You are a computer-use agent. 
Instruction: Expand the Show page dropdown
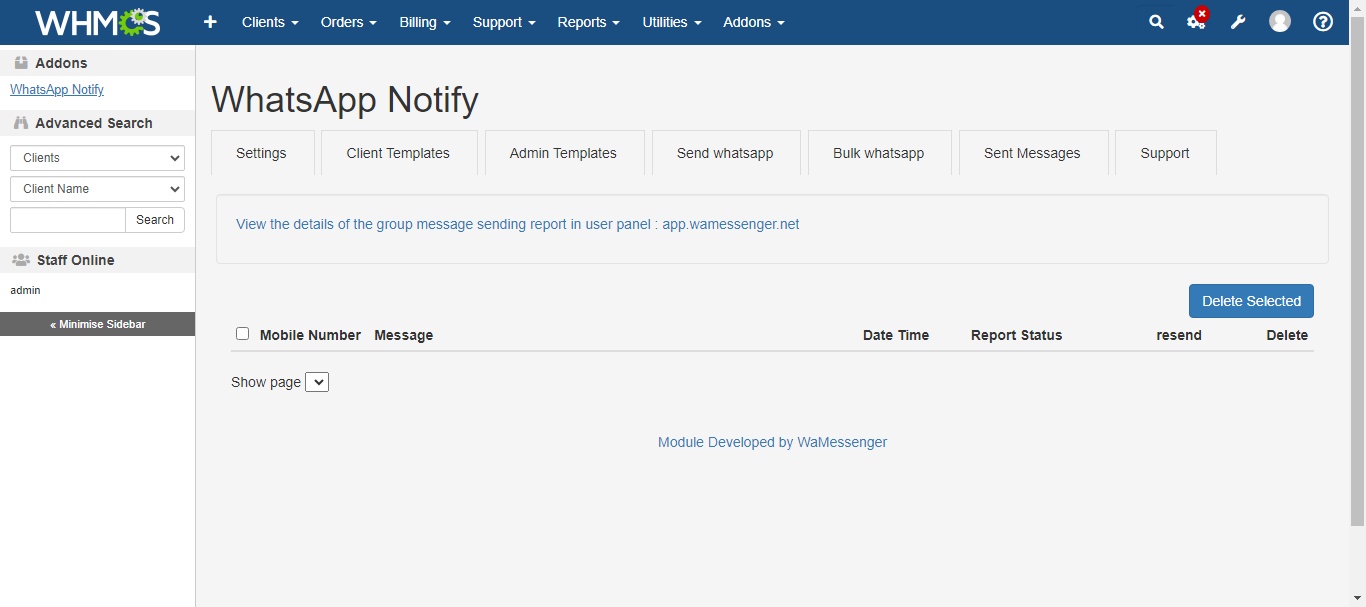pyautogui.click(x=317, y=382)
